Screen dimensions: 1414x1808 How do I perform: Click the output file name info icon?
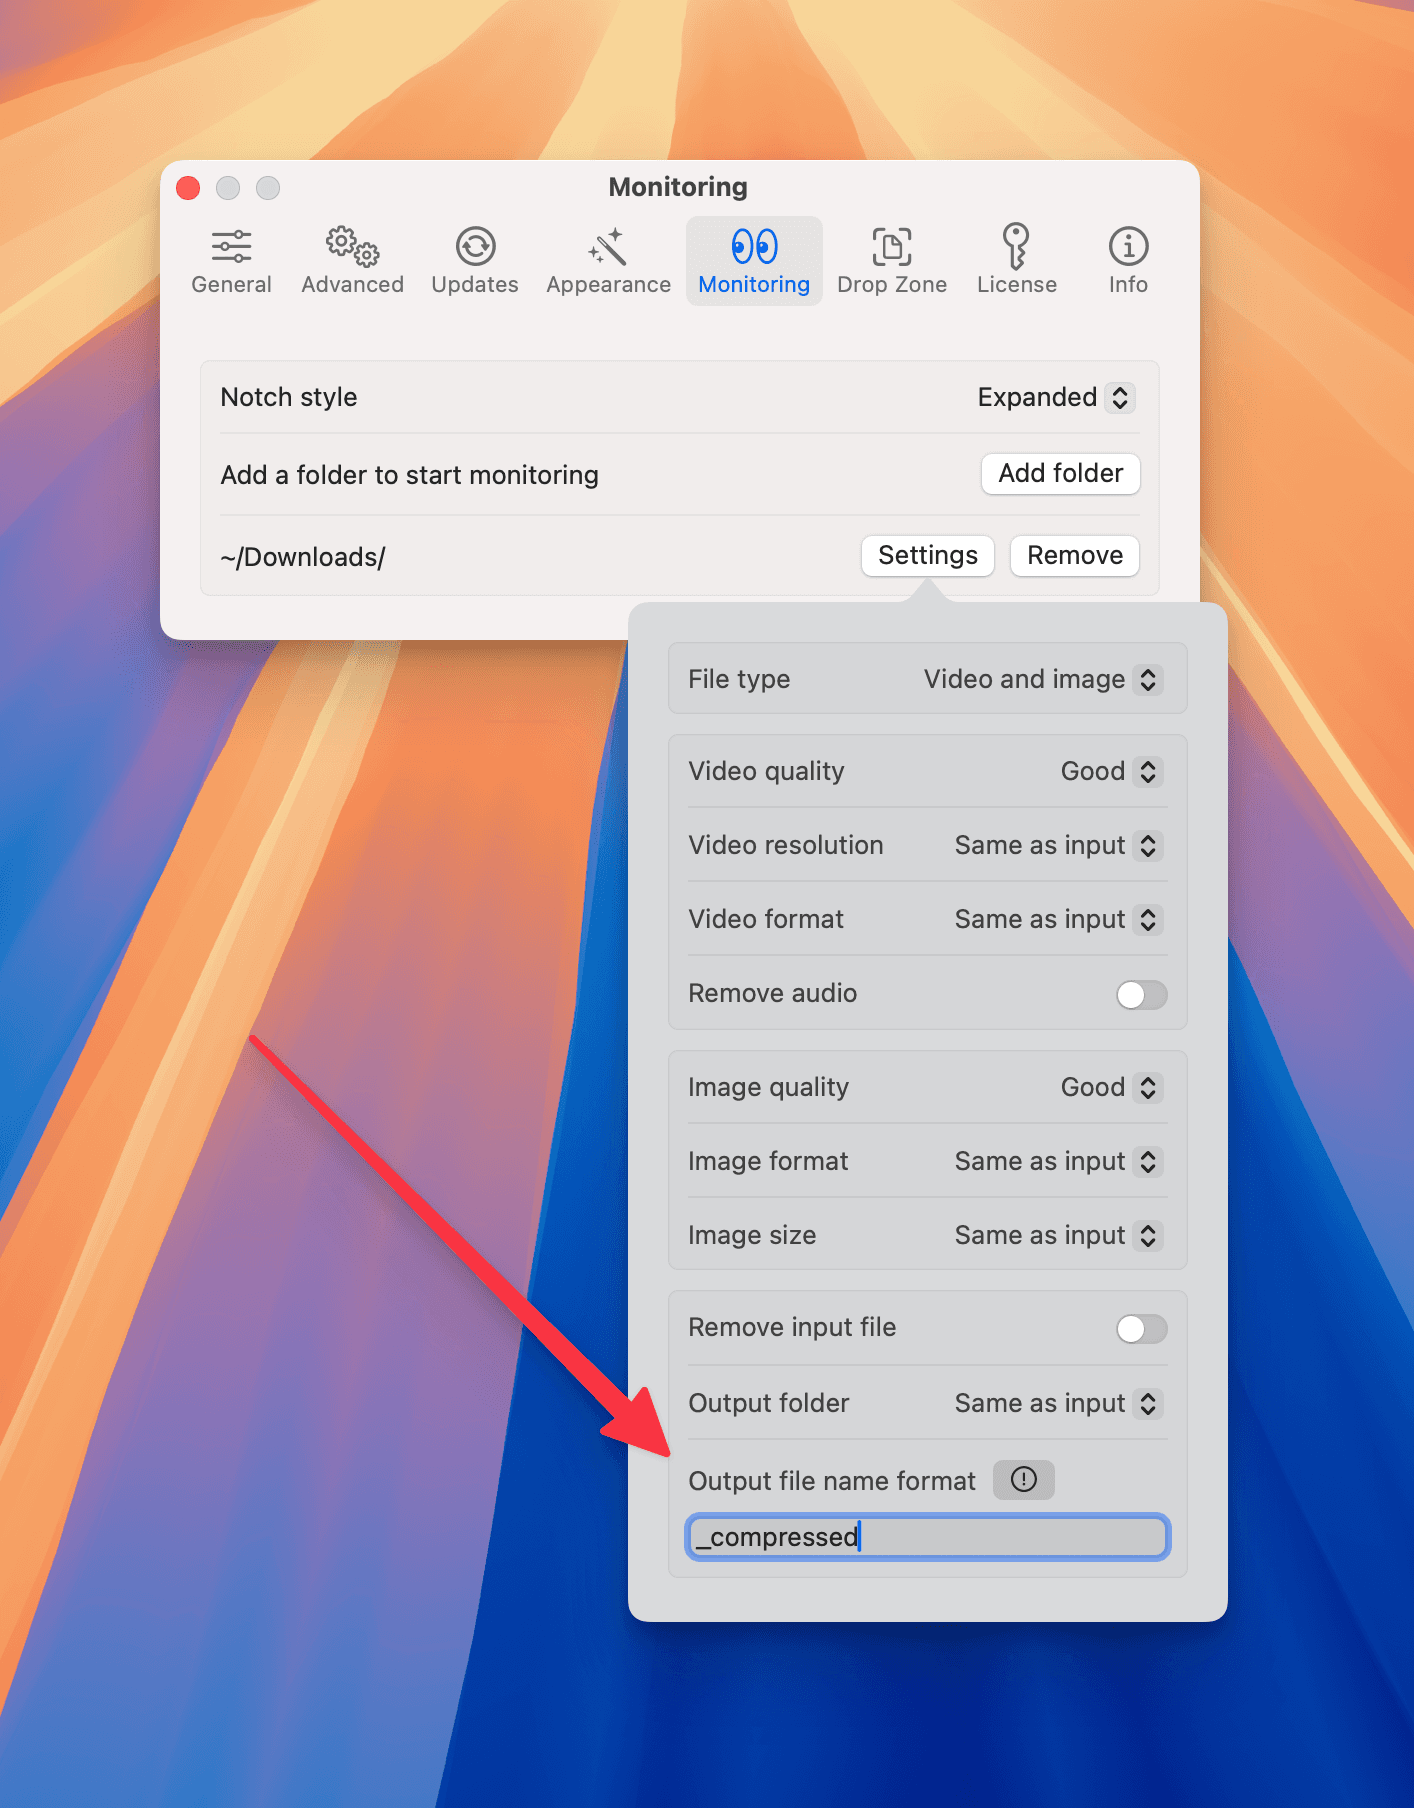(1023, 1479)
